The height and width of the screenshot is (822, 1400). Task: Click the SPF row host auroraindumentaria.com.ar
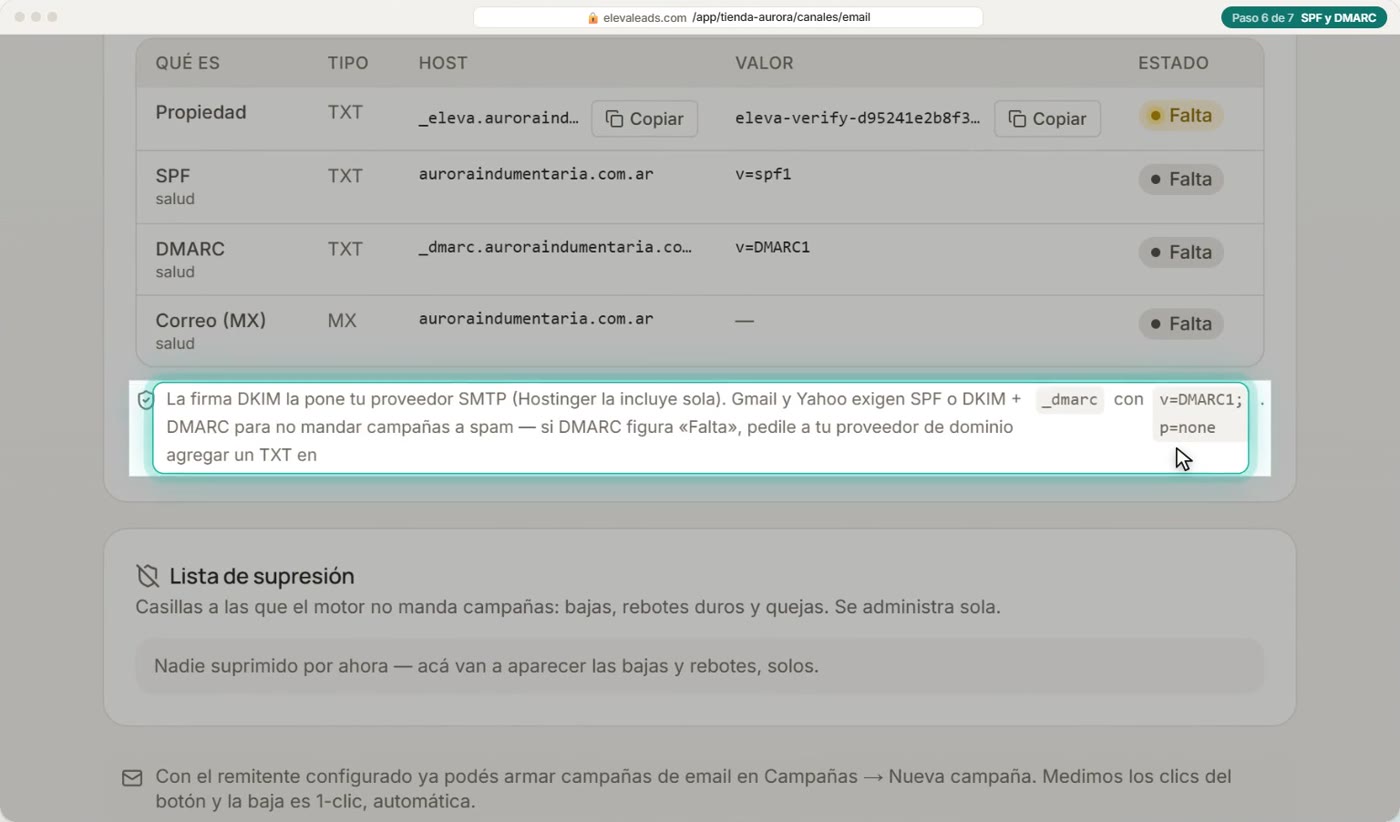pyautogui.click(x=536, y=174)
